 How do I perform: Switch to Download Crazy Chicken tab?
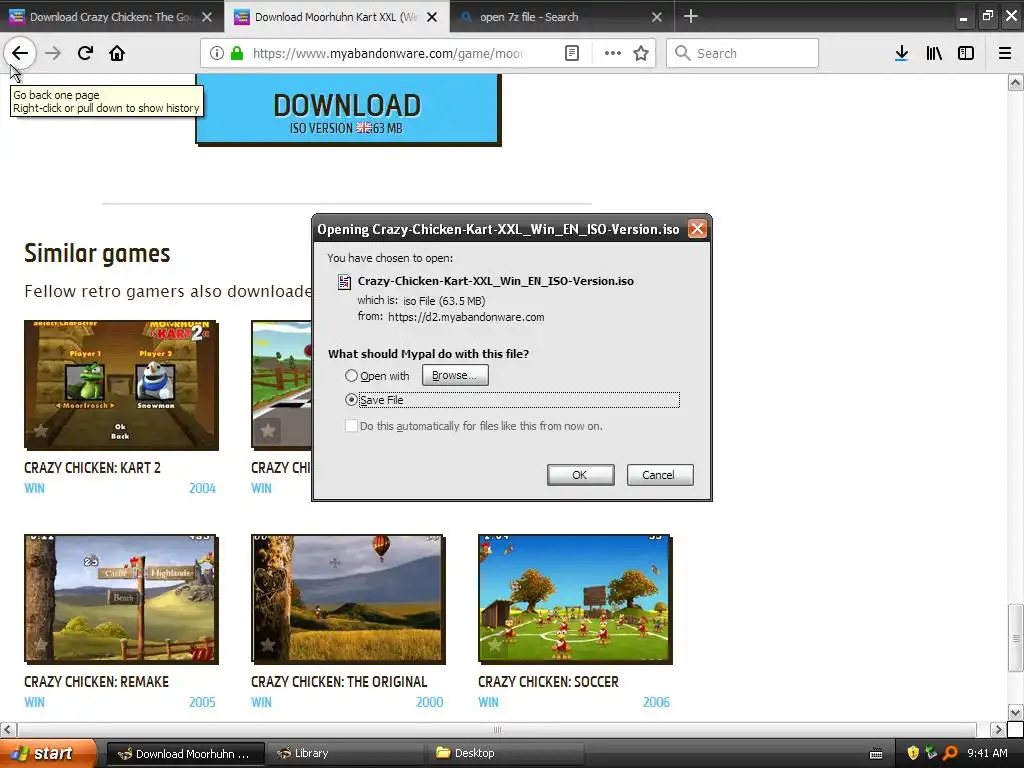click(111, 17)
